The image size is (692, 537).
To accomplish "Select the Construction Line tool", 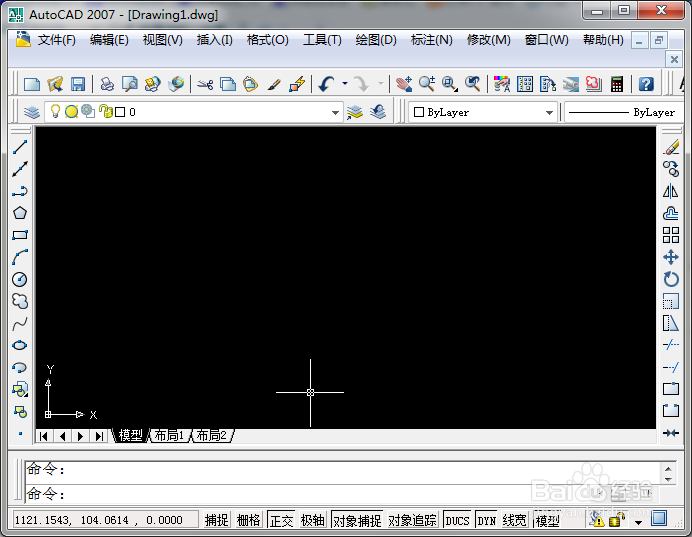I will point(20,169).
